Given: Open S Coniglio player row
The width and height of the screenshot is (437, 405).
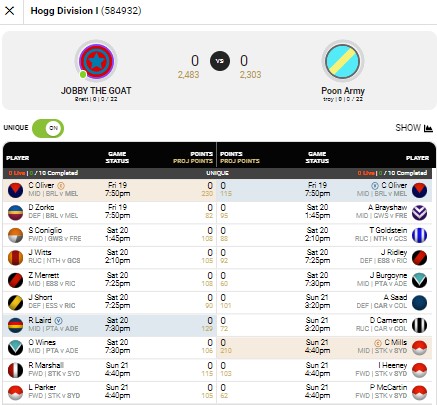Looking at the screenshot, I should (x=110, y=235).
